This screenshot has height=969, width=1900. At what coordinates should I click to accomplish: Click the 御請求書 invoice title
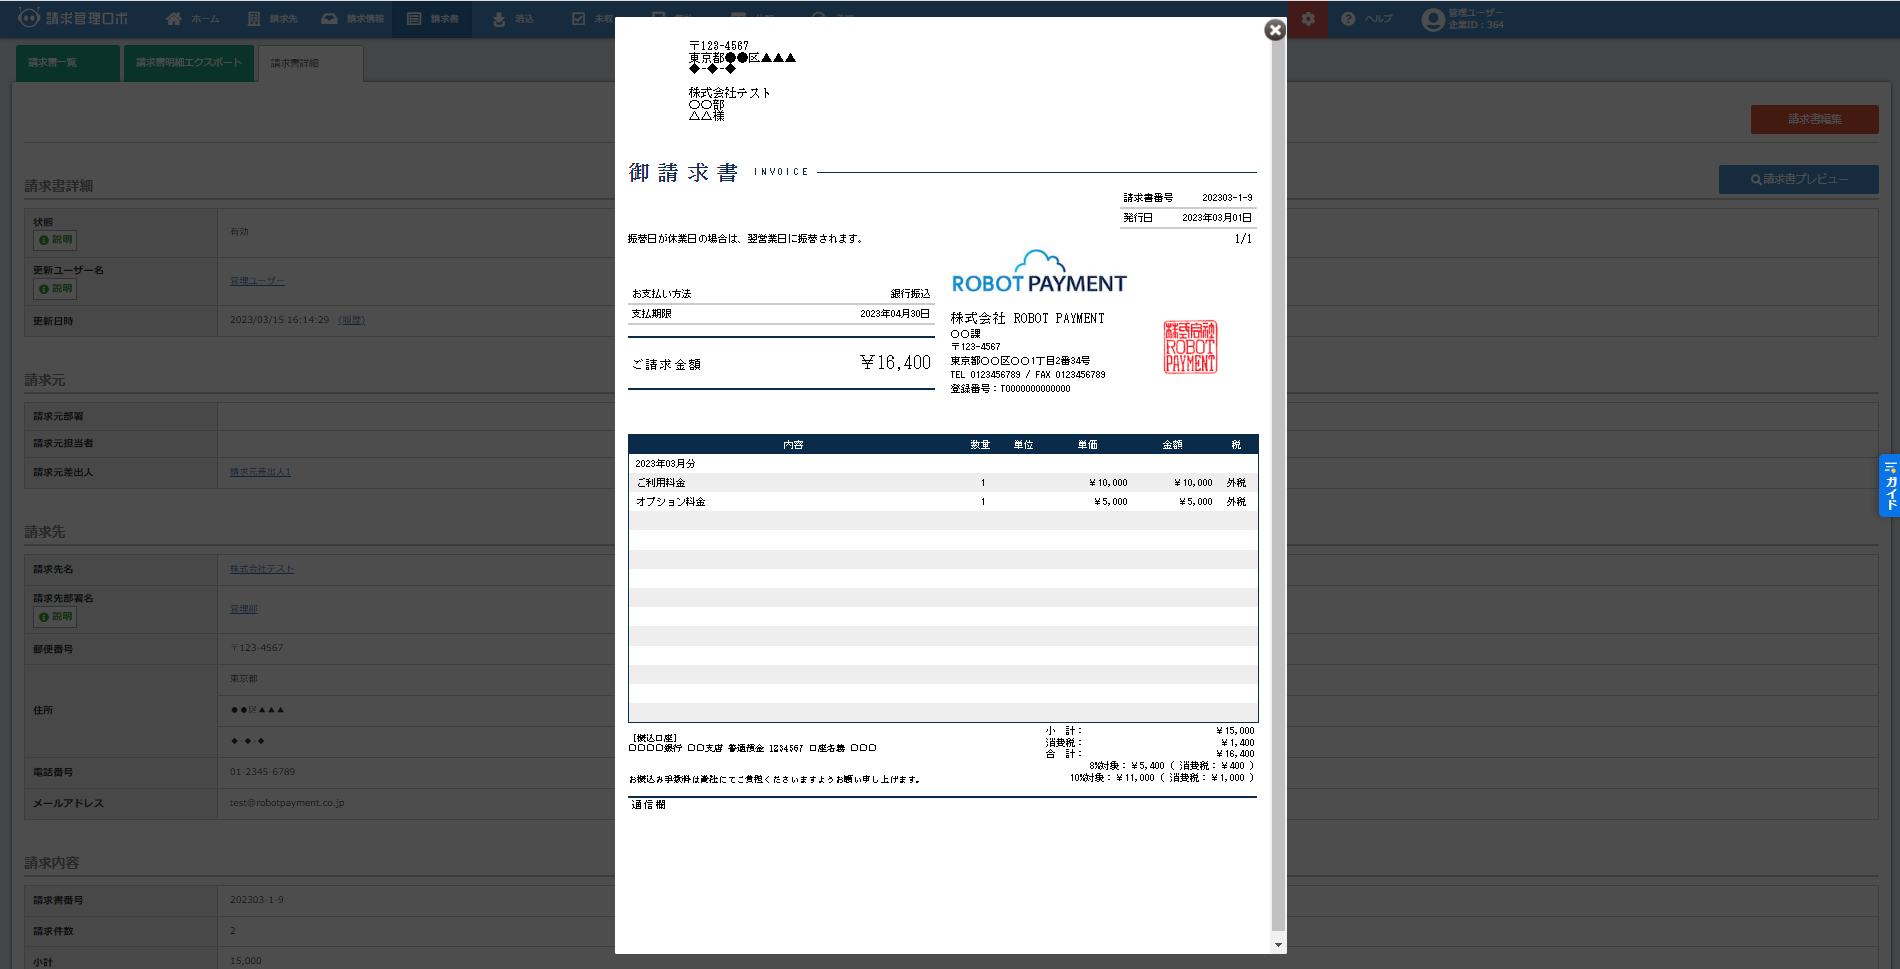(684, 173)
